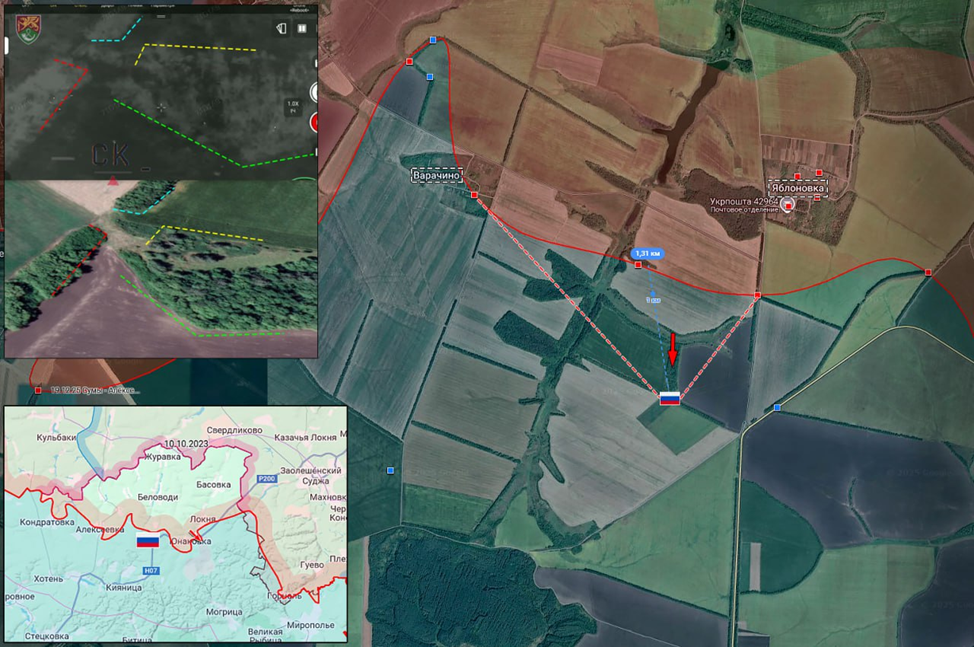Click the red record button in drone feed
The width and height of the screenshot is (974, 647).
314,123
